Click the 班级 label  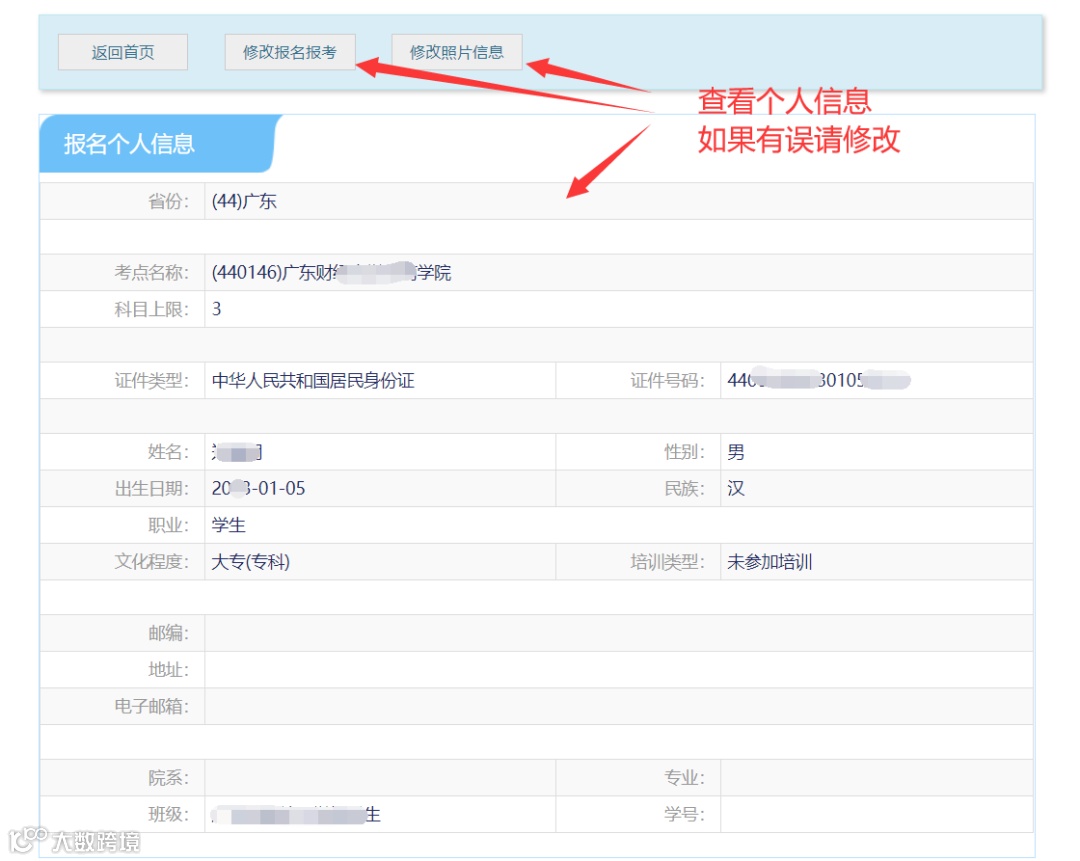coord(168,815)
